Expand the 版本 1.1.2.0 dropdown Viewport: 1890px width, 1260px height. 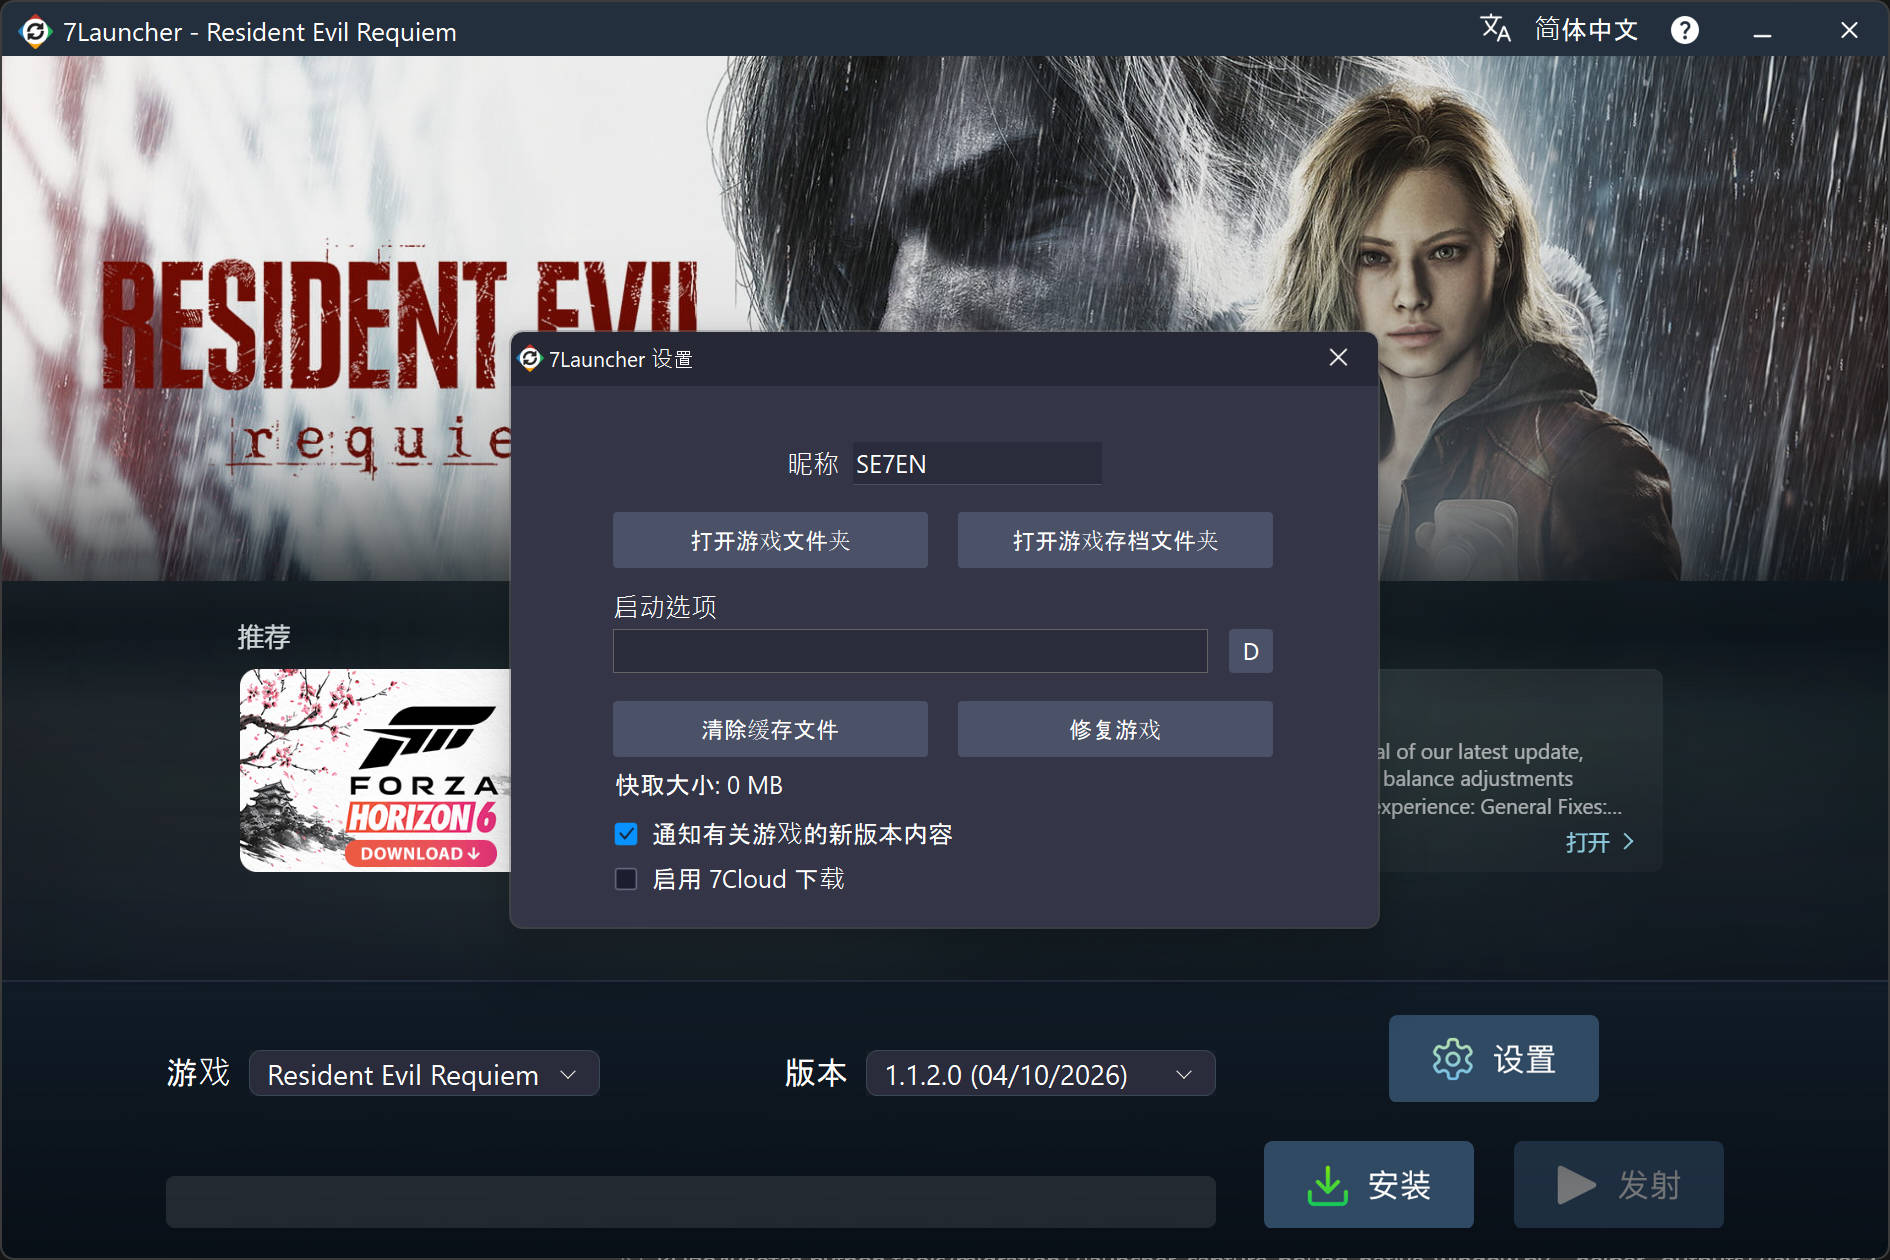coord(1040,1074)
